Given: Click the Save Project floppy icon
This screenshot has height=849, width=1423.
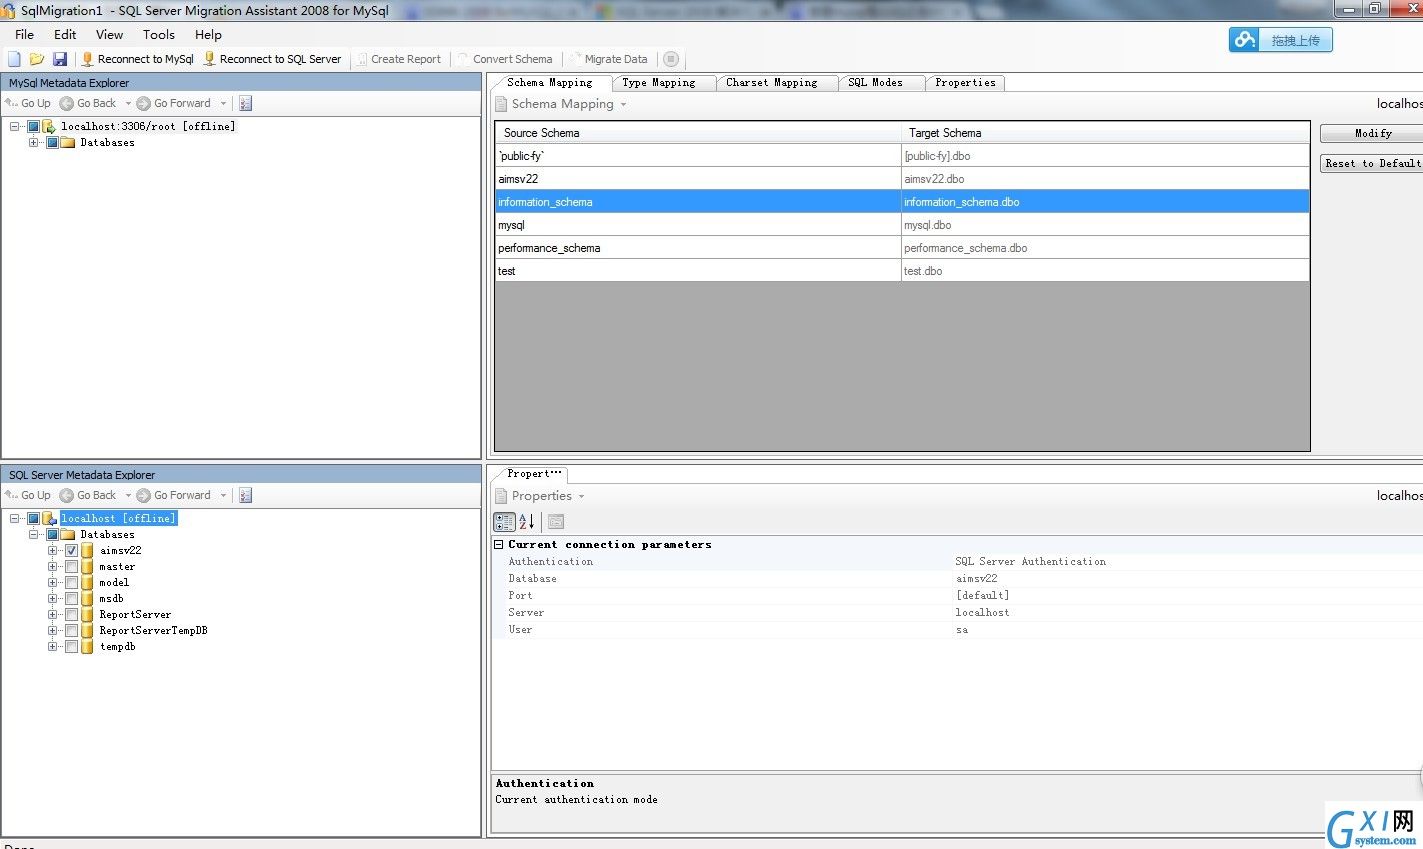Looking at the screenshot, I should coord(60,59).
